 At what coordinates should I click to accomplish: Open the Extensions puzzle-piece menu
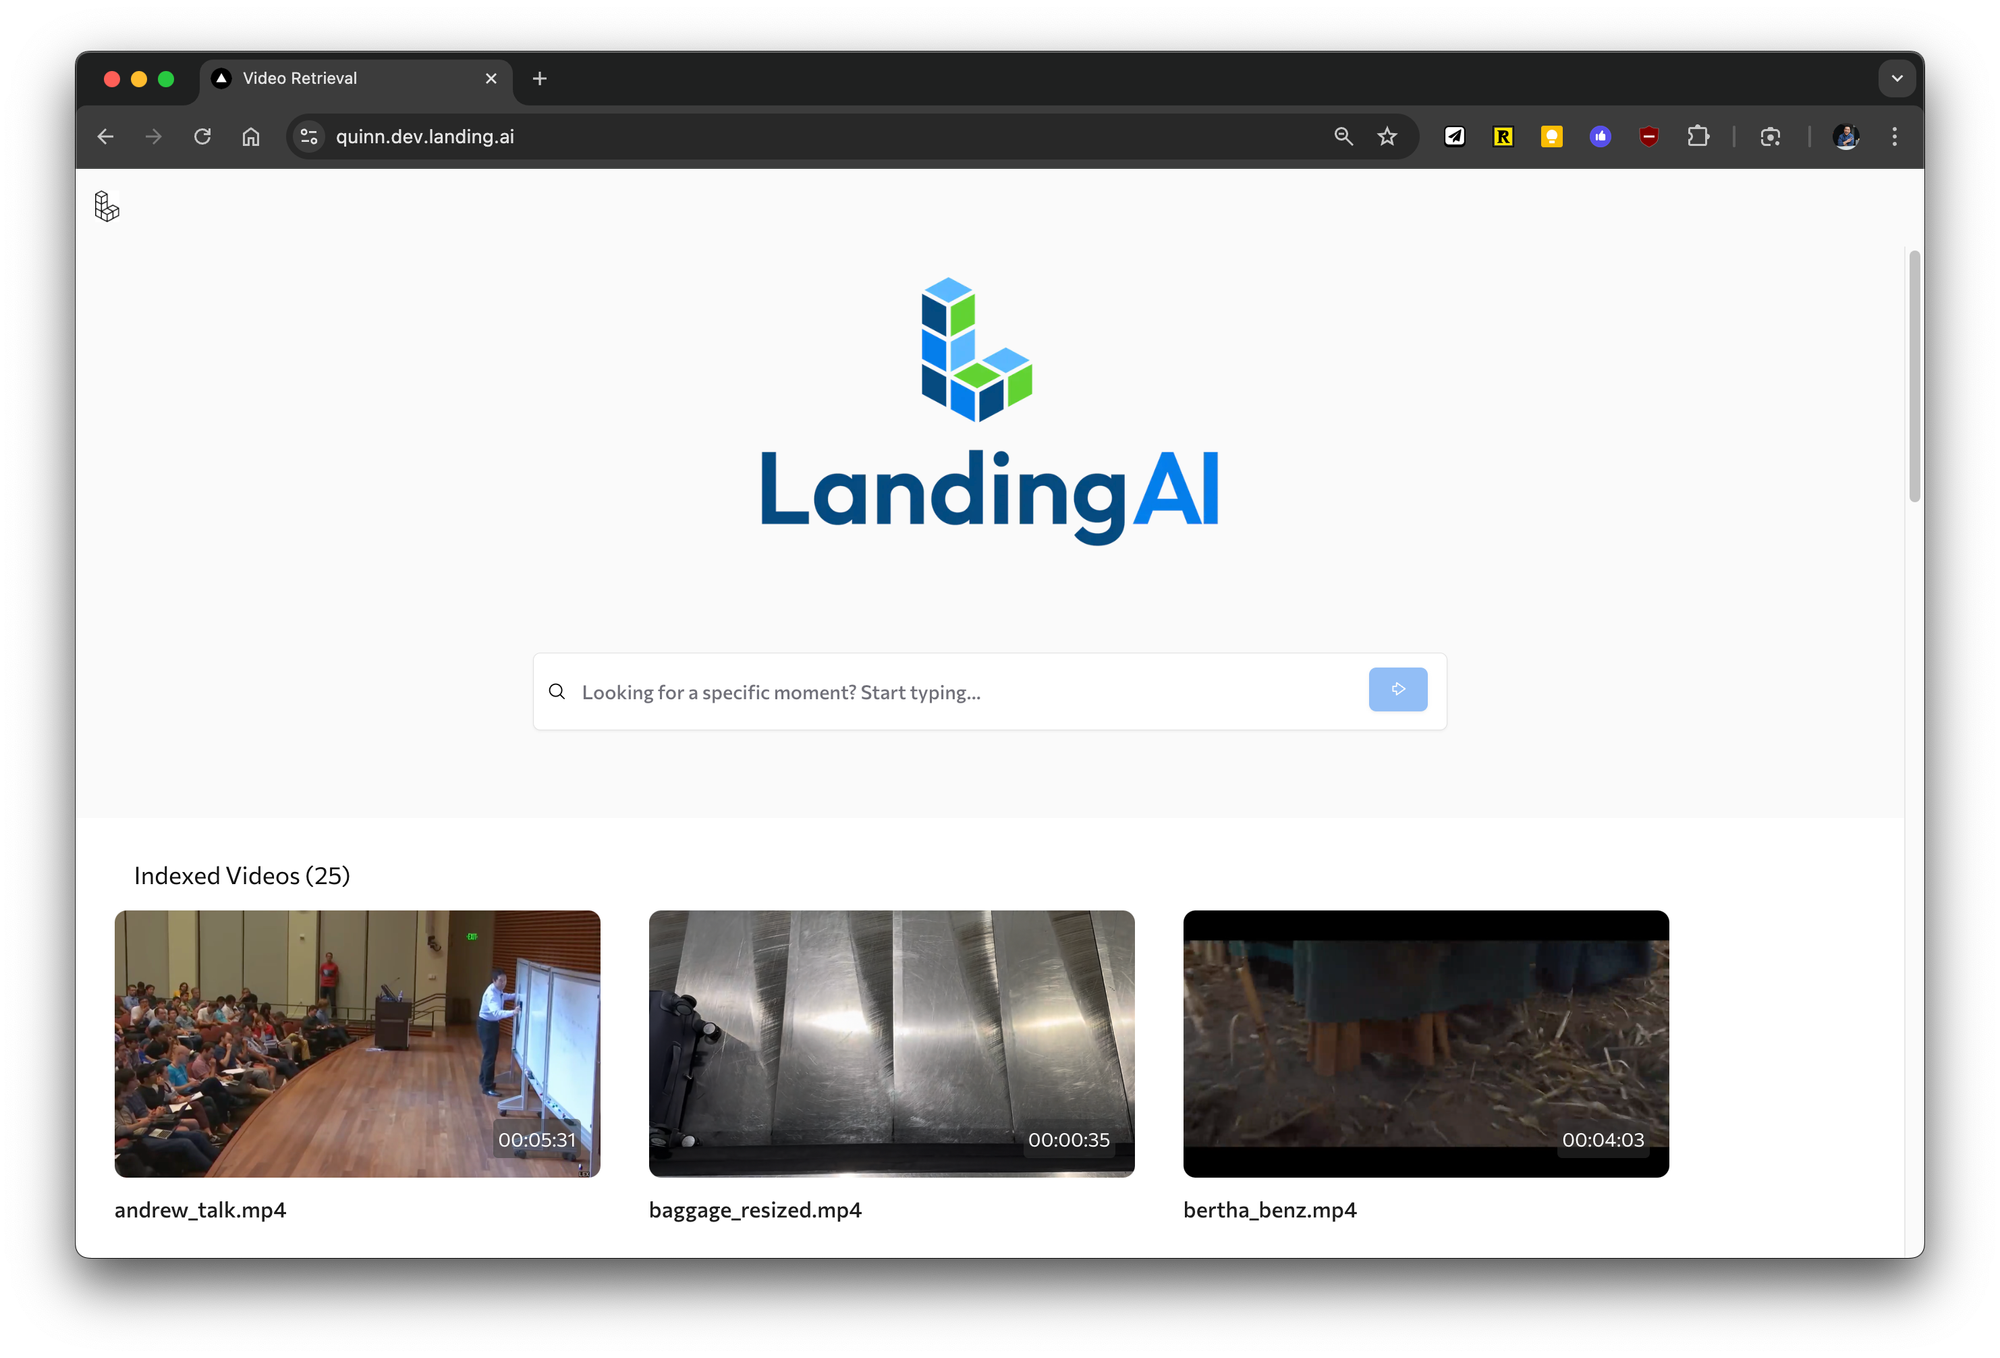1698,137
